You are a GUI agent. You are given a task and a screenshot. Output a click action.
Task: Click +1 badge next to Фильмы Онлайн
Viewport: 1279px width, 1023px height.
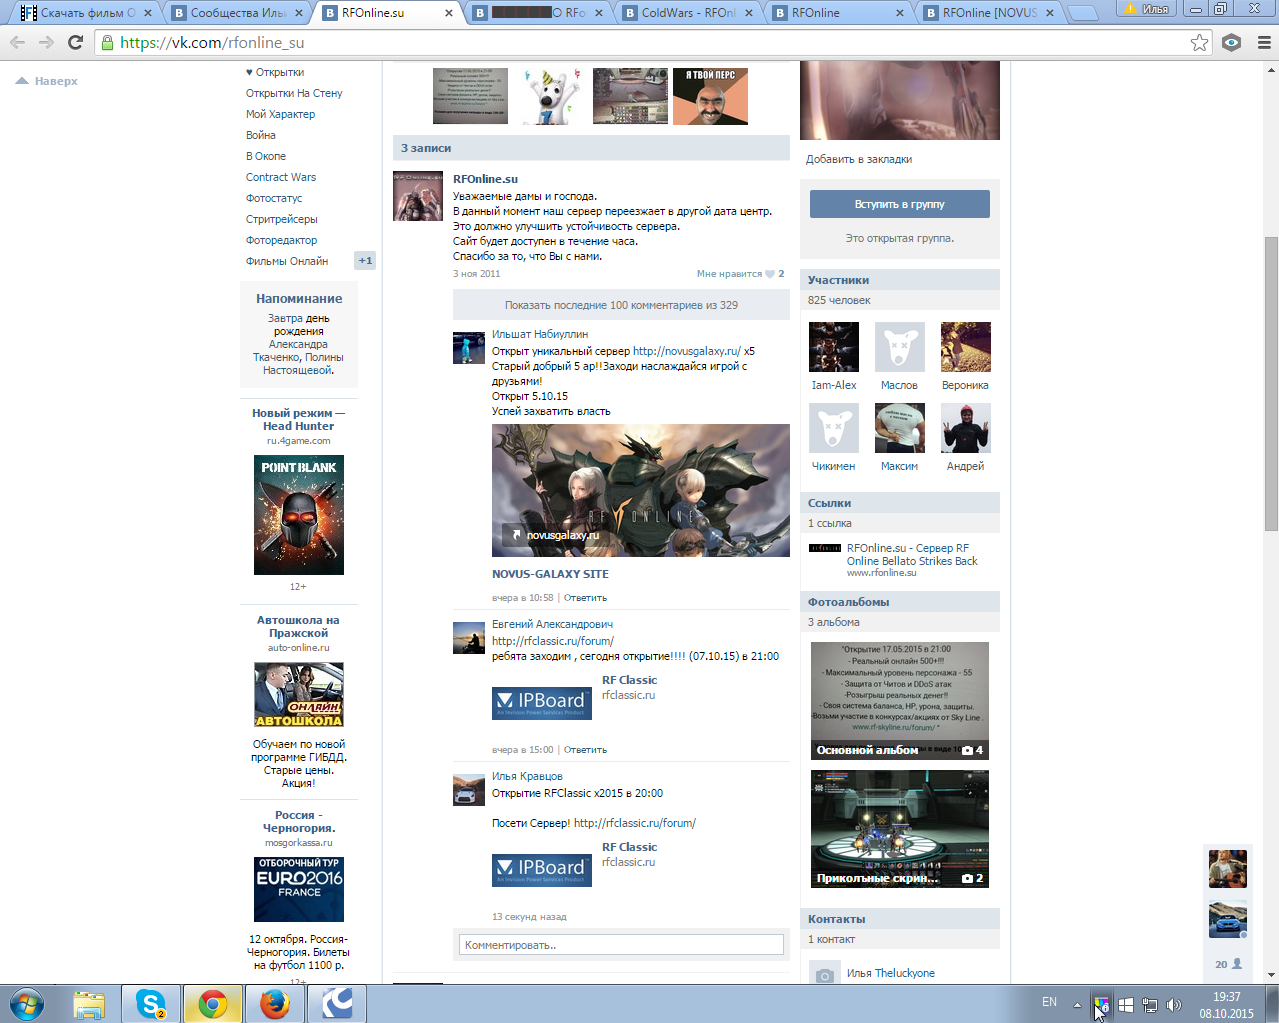(x=365, y=261)
